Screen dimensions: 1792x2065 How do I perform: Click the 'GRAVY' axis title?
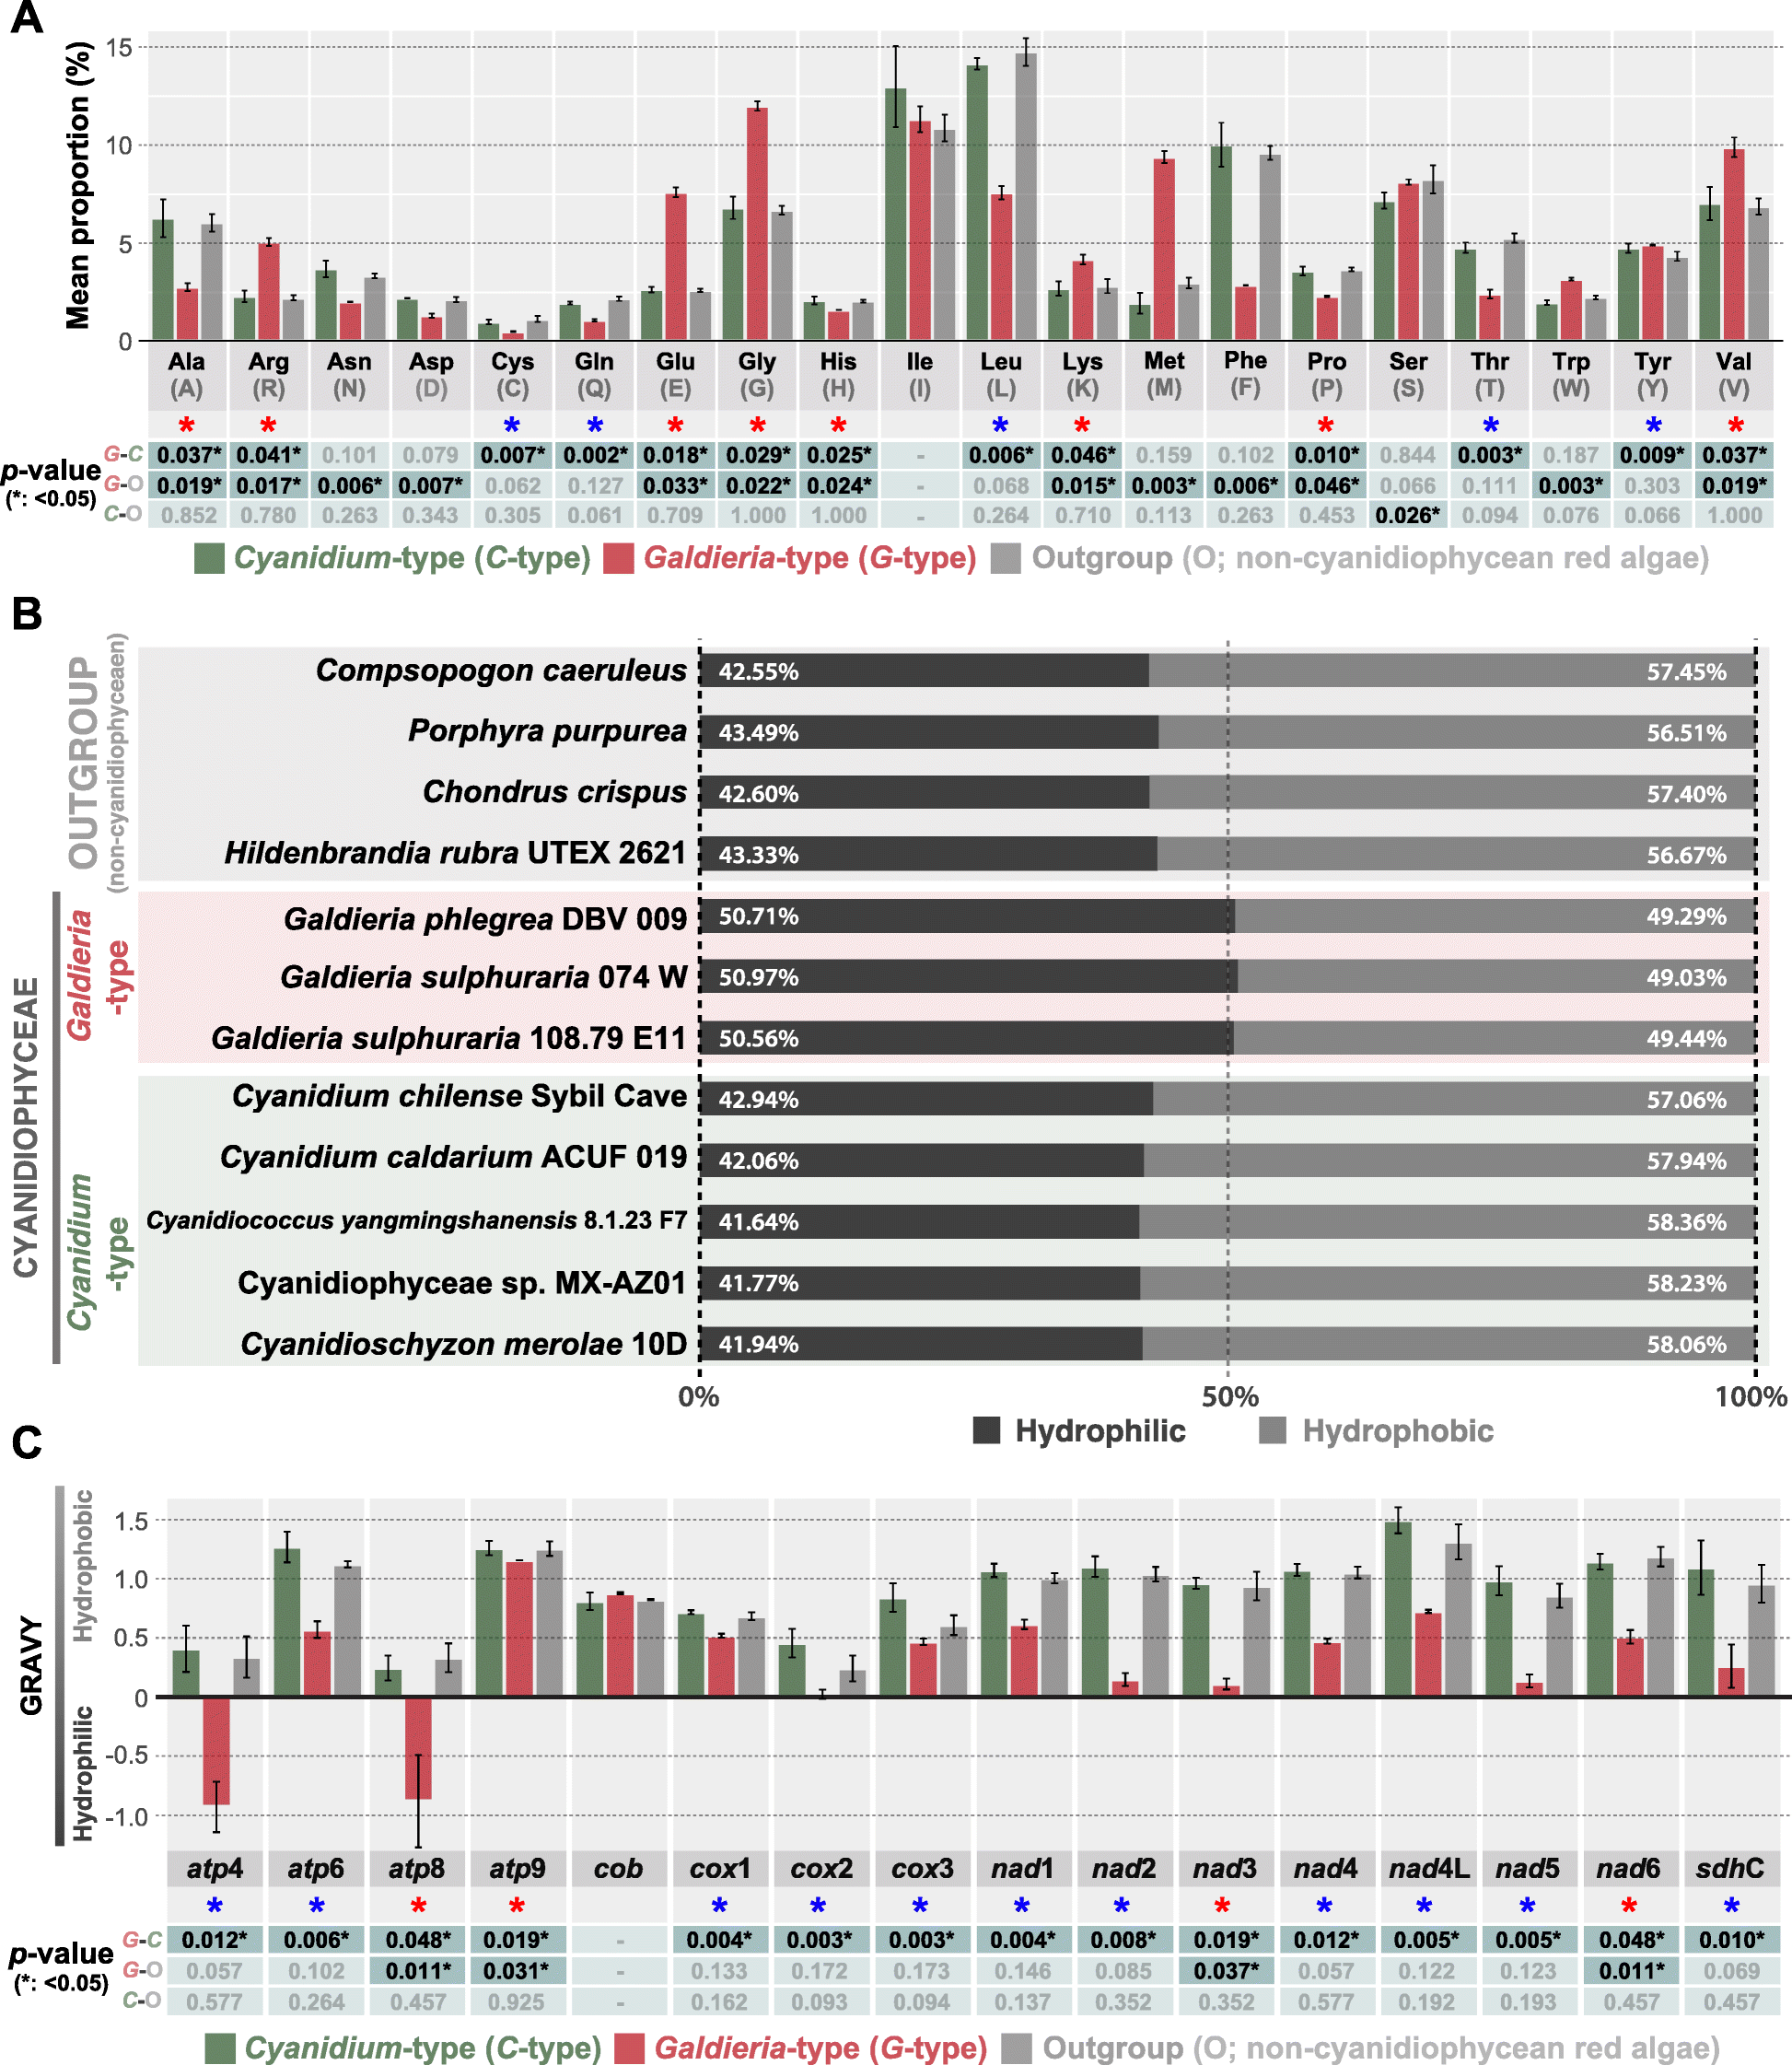pyautogui.click(x=32, y=1666)
